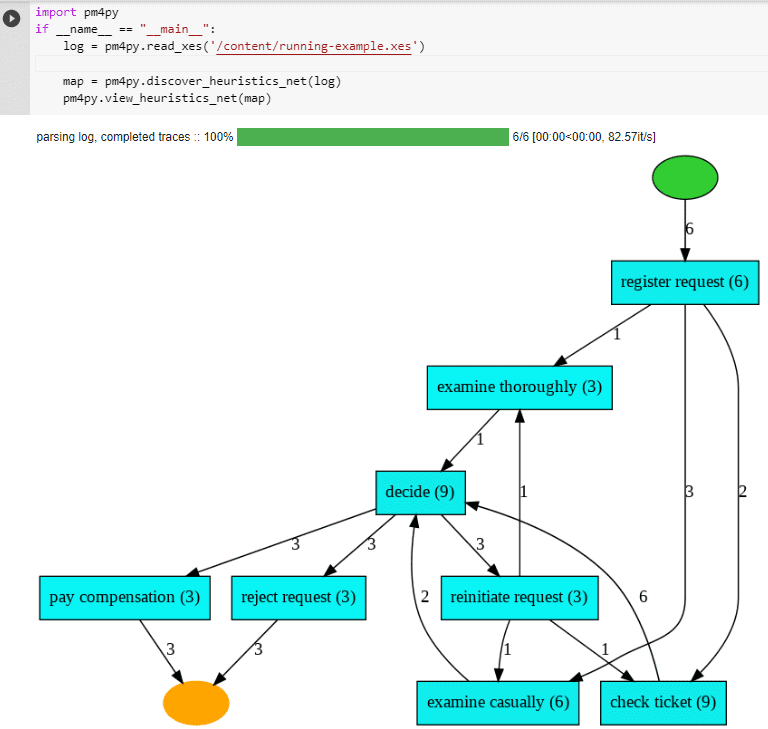Screen dimensions: 768x729
Task: Open the '/content/running-example.xes' path link
Action: point(313,47)
